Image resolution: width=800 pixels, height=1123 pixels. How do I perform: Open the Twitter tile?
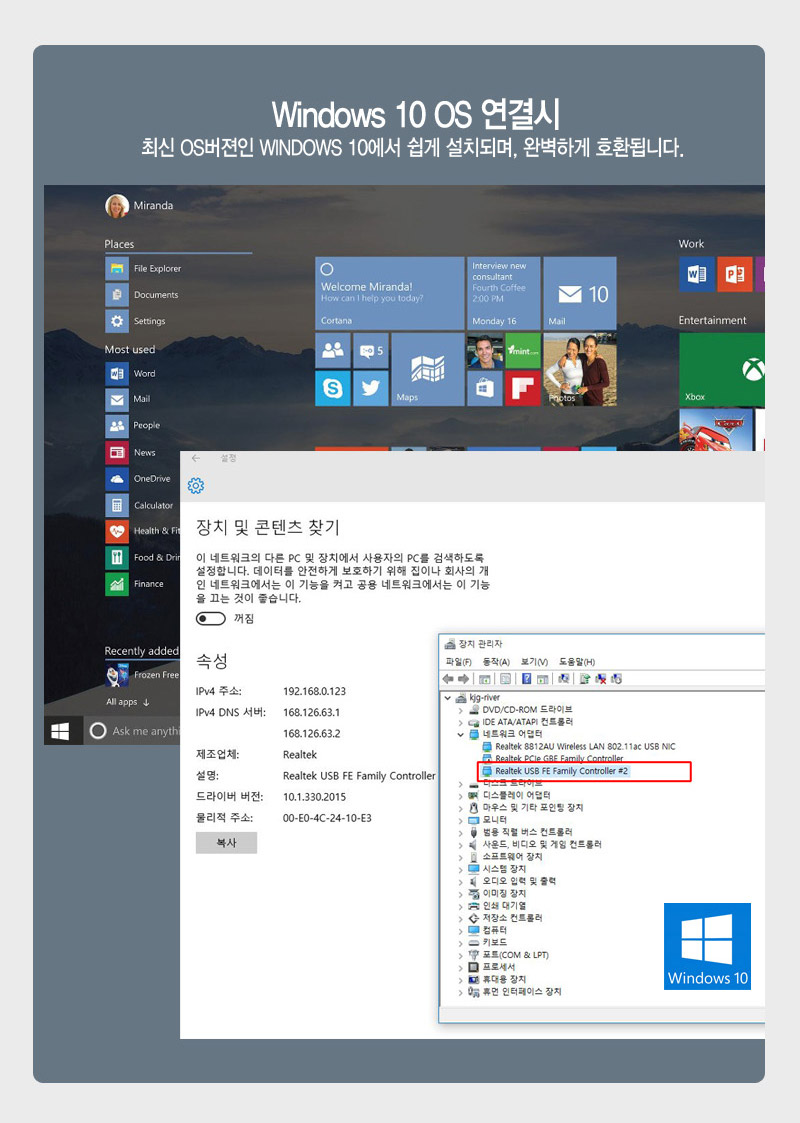[371, 388]
